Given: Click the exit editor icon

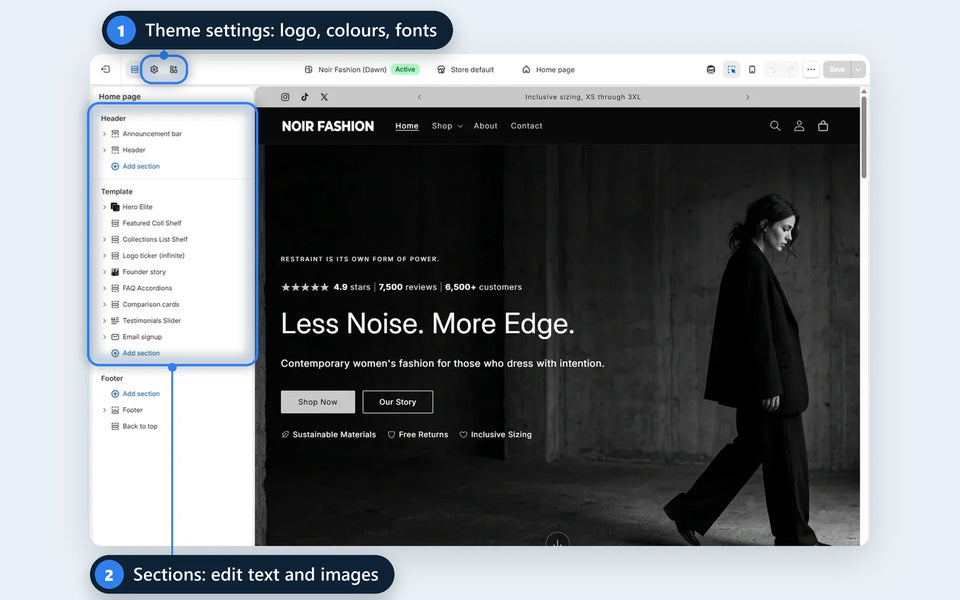Looking at the screenshot, I should click(x=106, y=69).
